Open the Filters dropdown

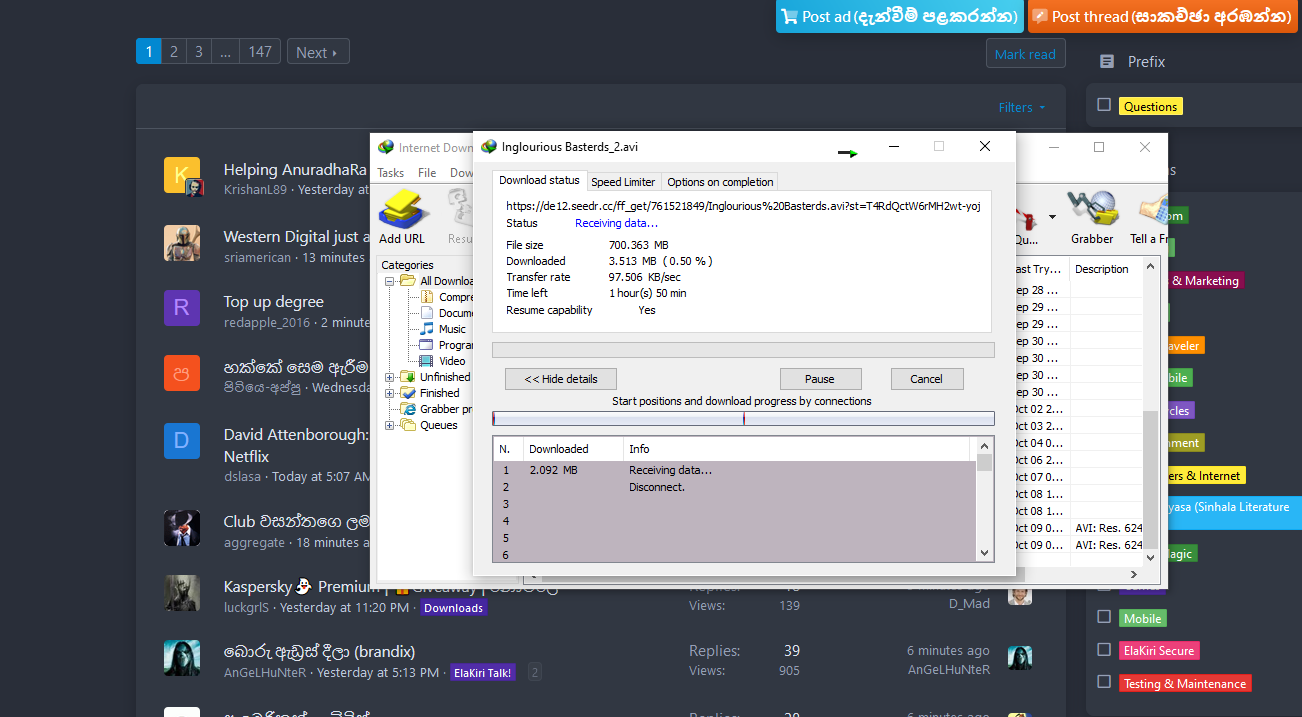[1022, 107]
